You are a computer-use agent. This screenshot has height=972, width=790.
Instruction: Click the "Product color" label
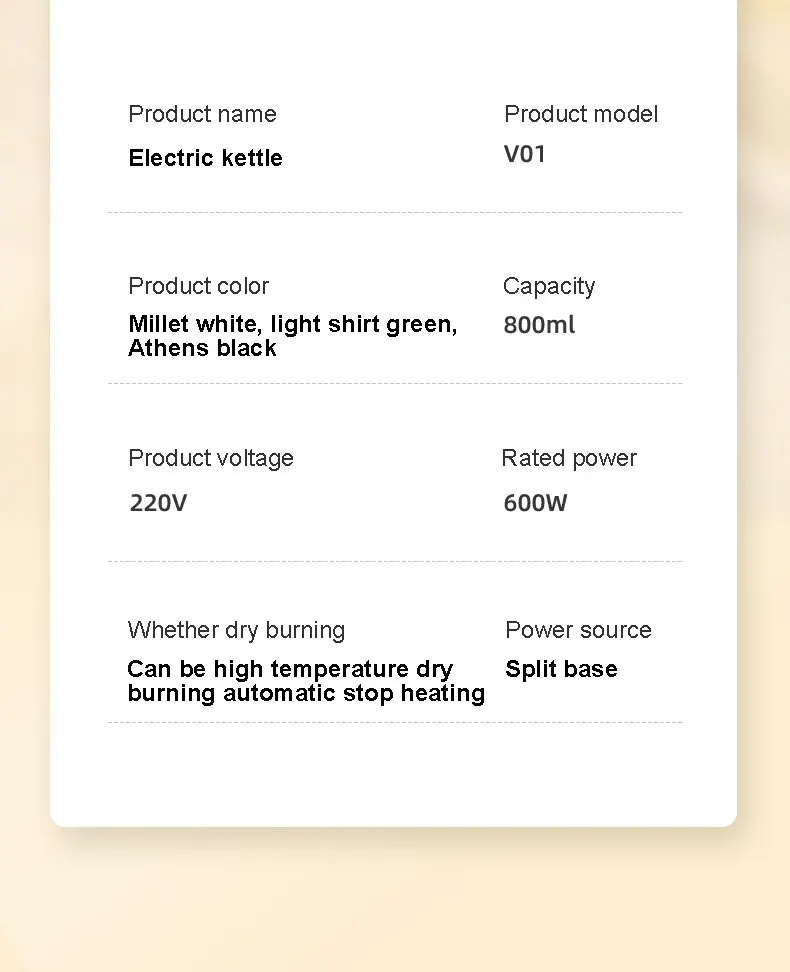click(198, 286)
